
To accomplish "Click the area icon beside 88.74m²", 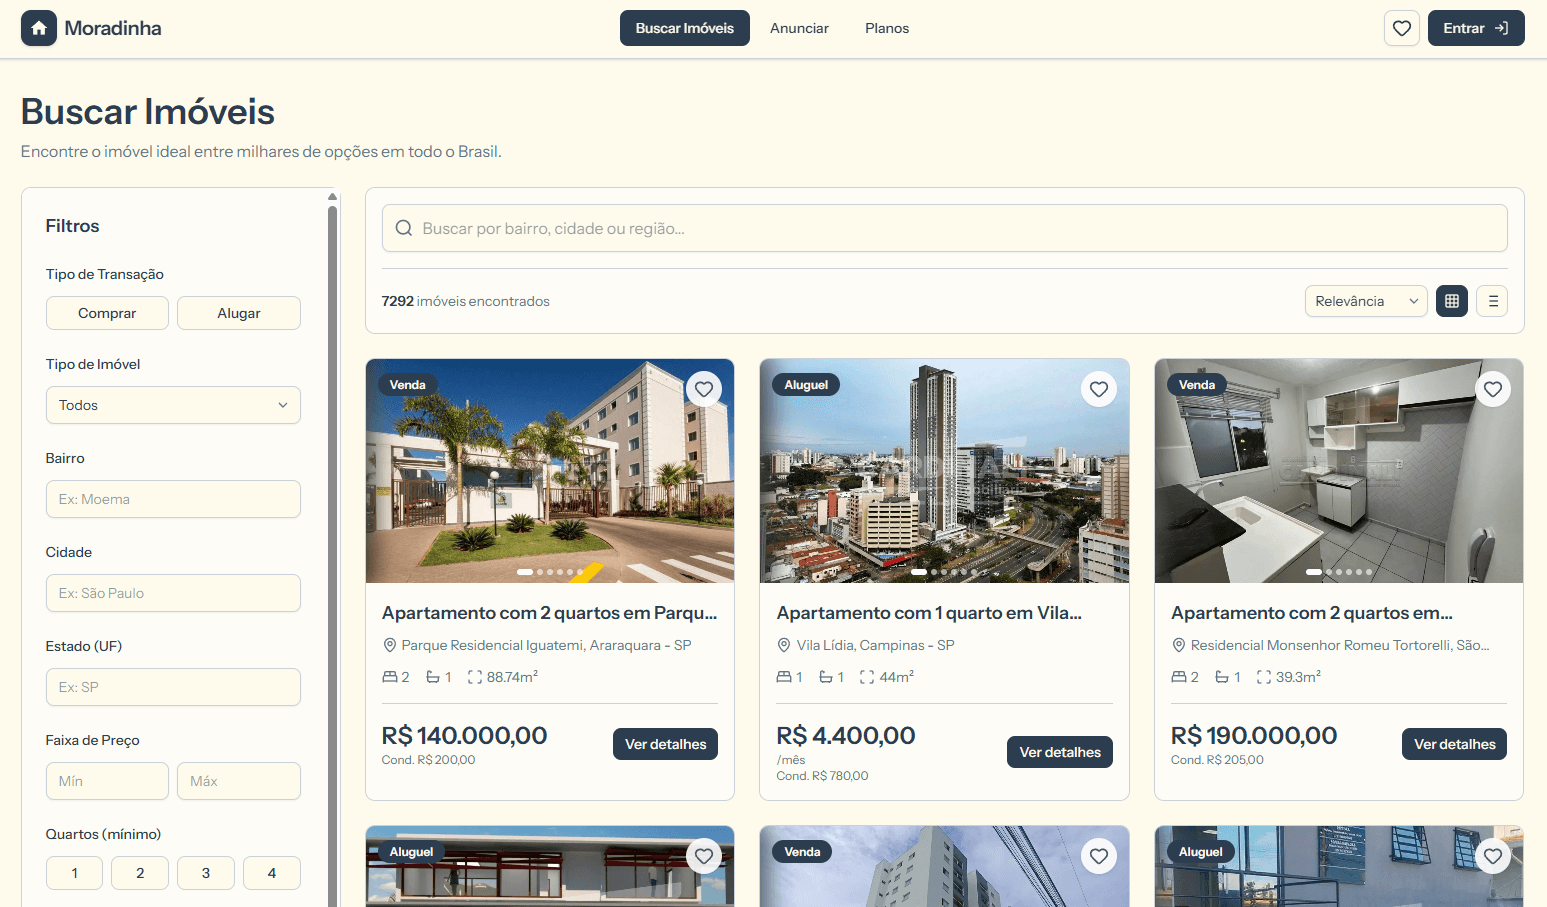I will click(475, 677).
